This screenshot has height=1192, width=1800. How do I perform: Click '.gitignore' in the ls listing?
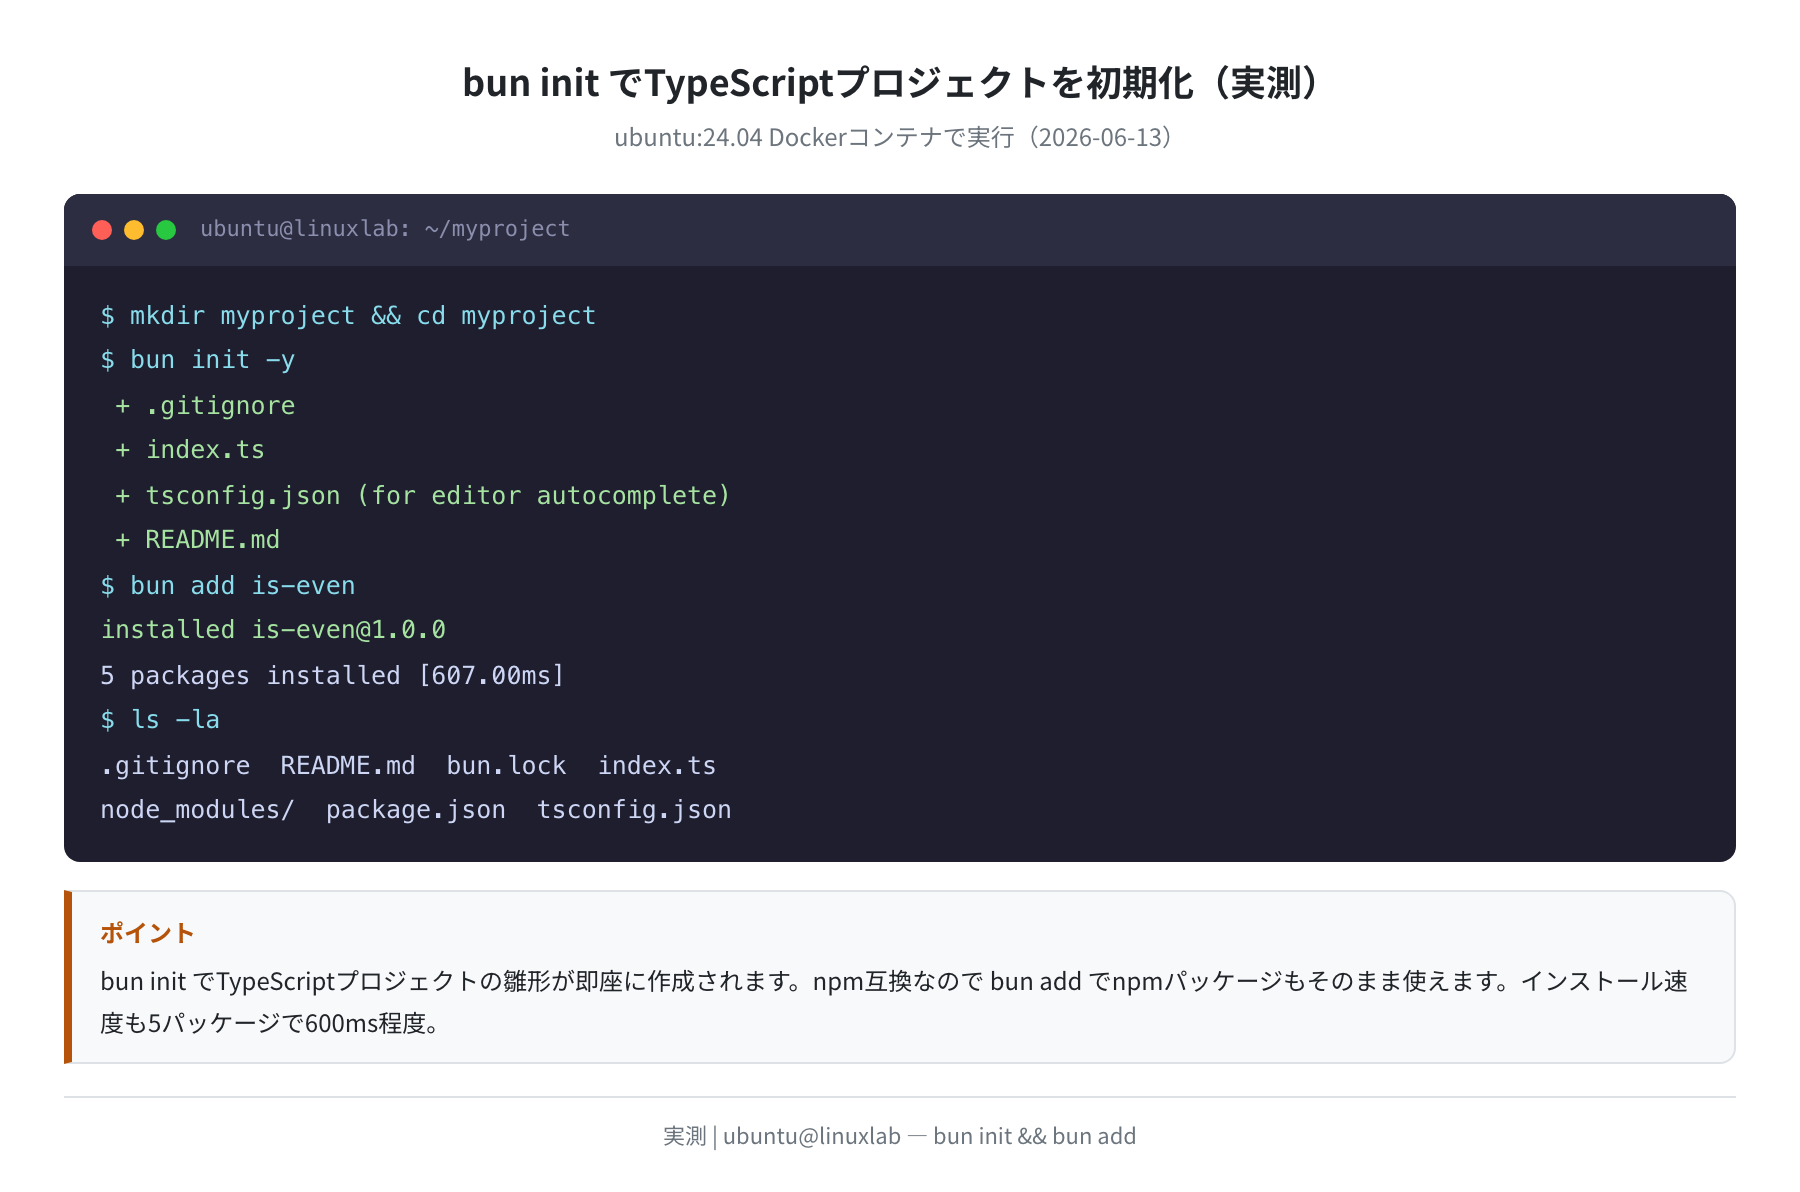(175, 766)
